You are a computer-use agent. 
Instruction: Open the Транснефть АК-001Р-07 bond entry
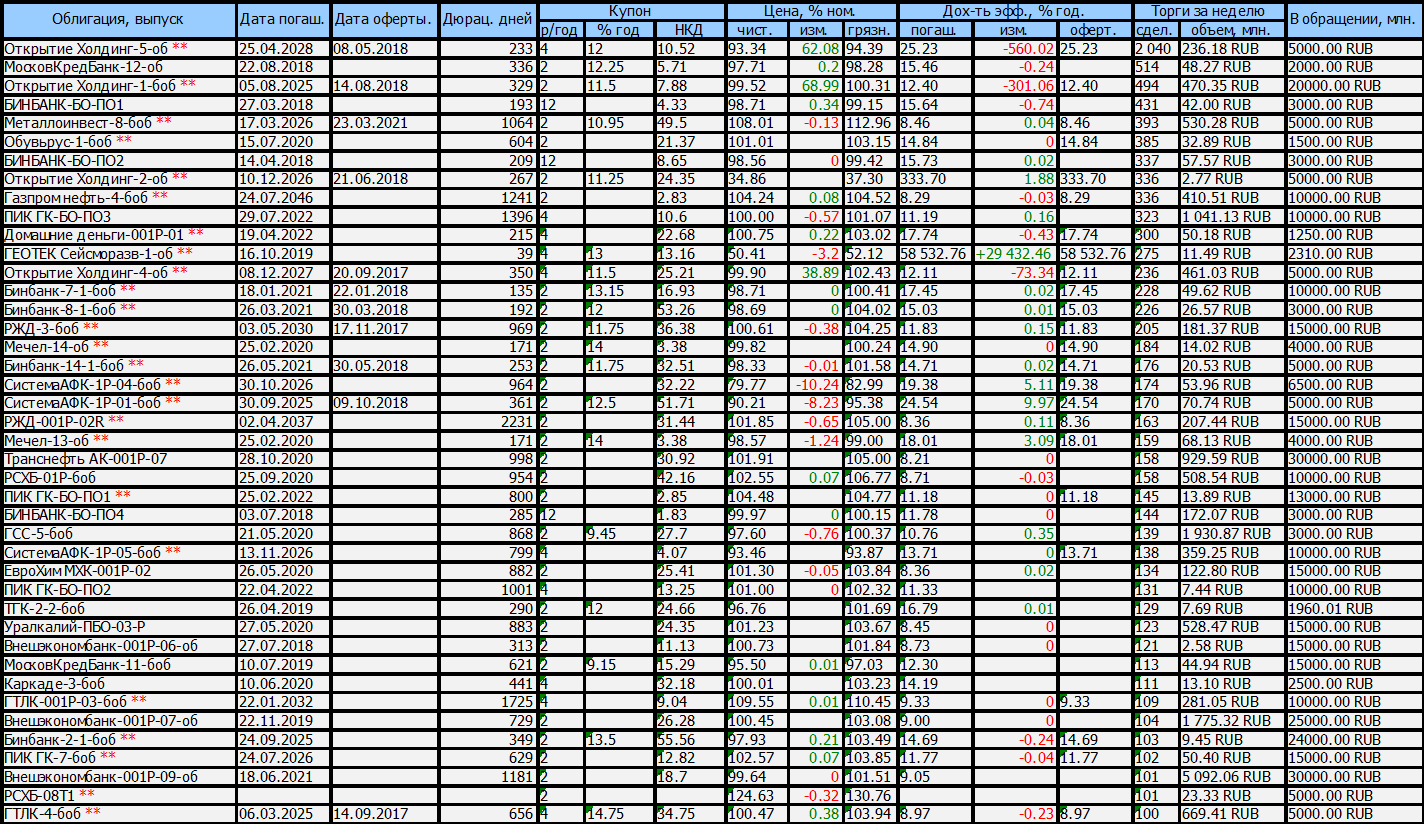coord(86,458)
